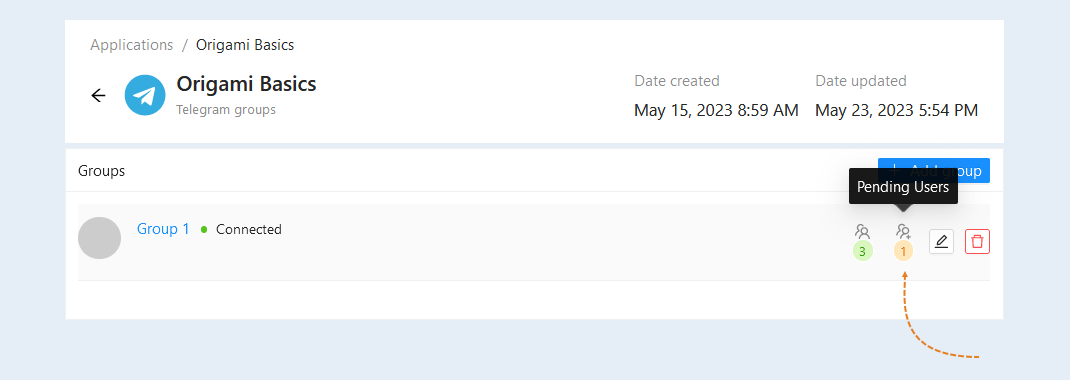Click the Connected status label

[x=248, y=229]
